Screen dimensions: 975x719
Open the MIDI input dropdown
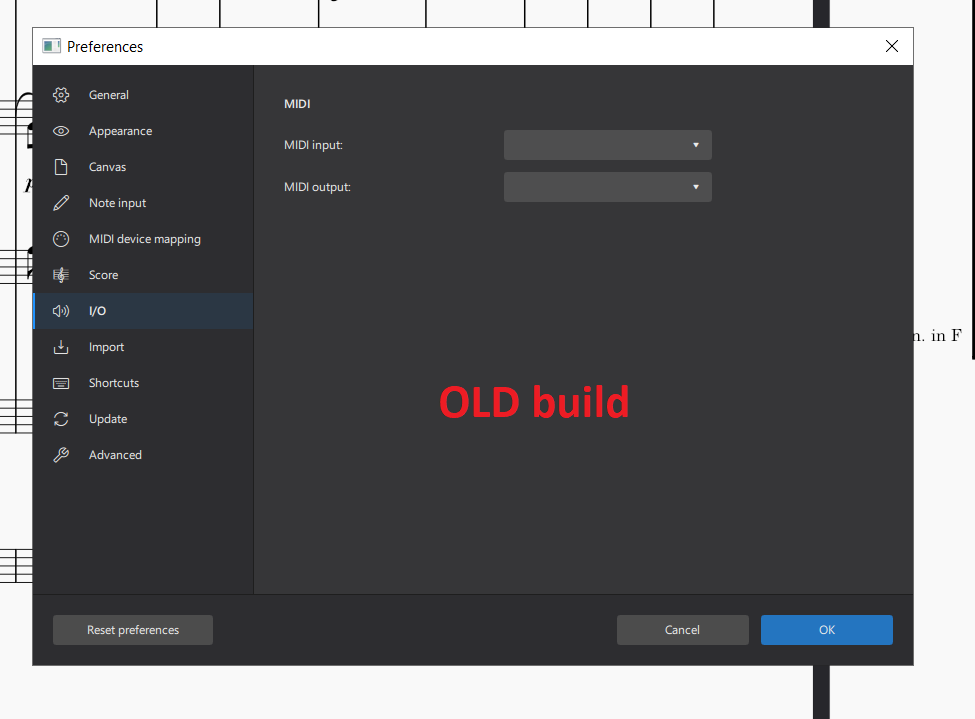608,145
